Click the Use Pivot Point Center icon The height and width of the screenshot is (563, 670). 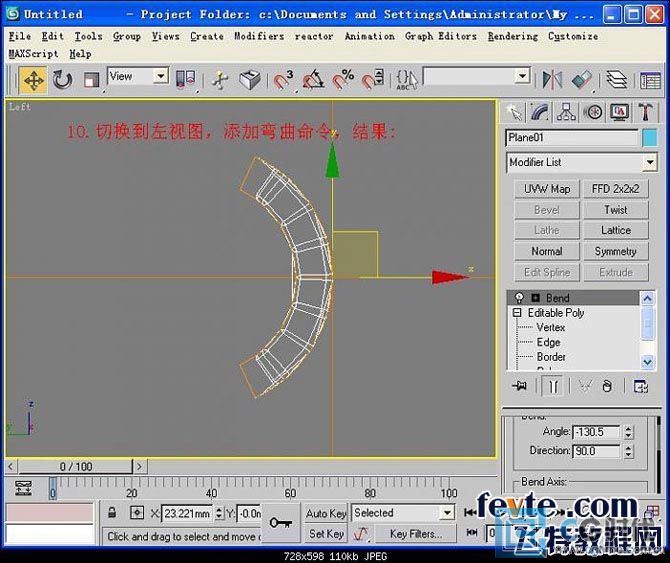186,80
